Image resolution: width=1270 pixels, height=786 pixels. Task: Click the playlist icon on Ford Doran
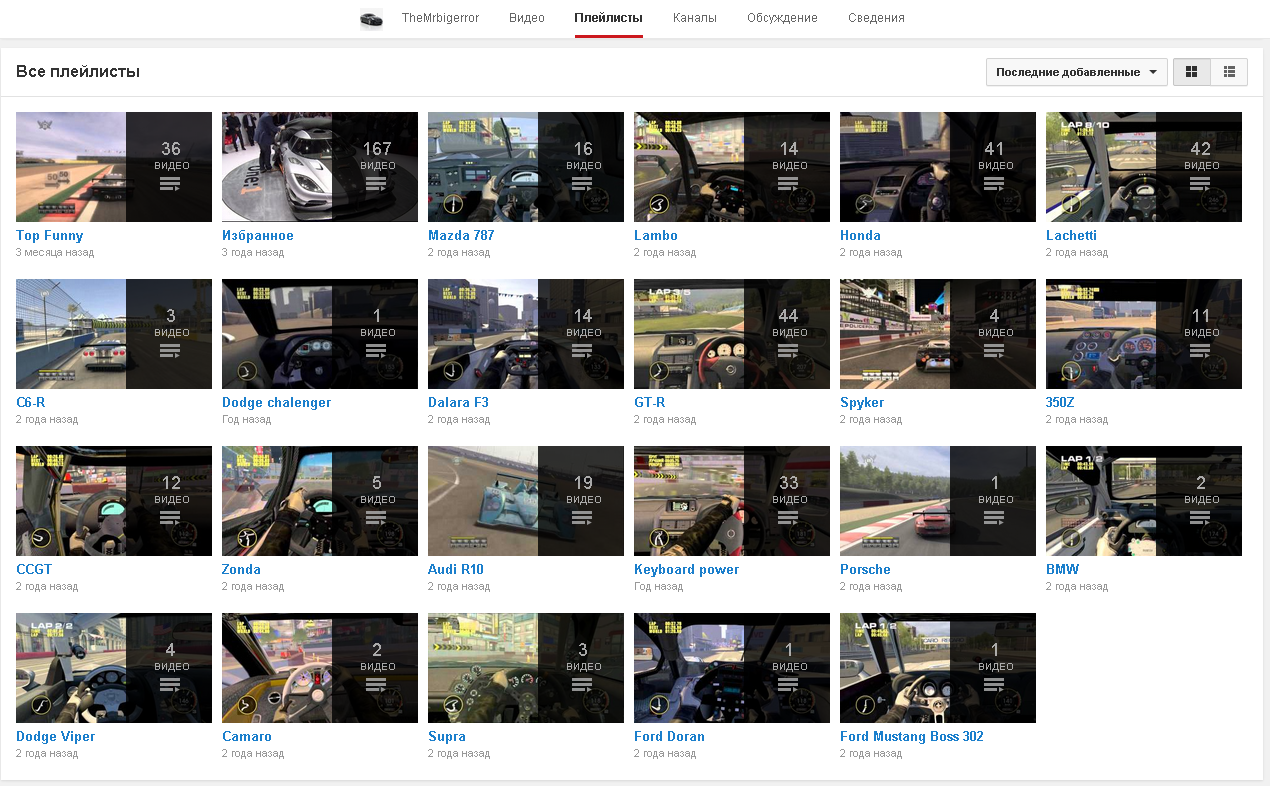coord(788,685)
